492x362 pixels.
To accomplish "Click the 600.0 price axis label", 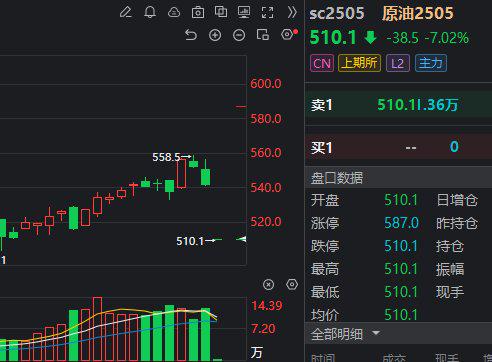I will click(266, 84).
